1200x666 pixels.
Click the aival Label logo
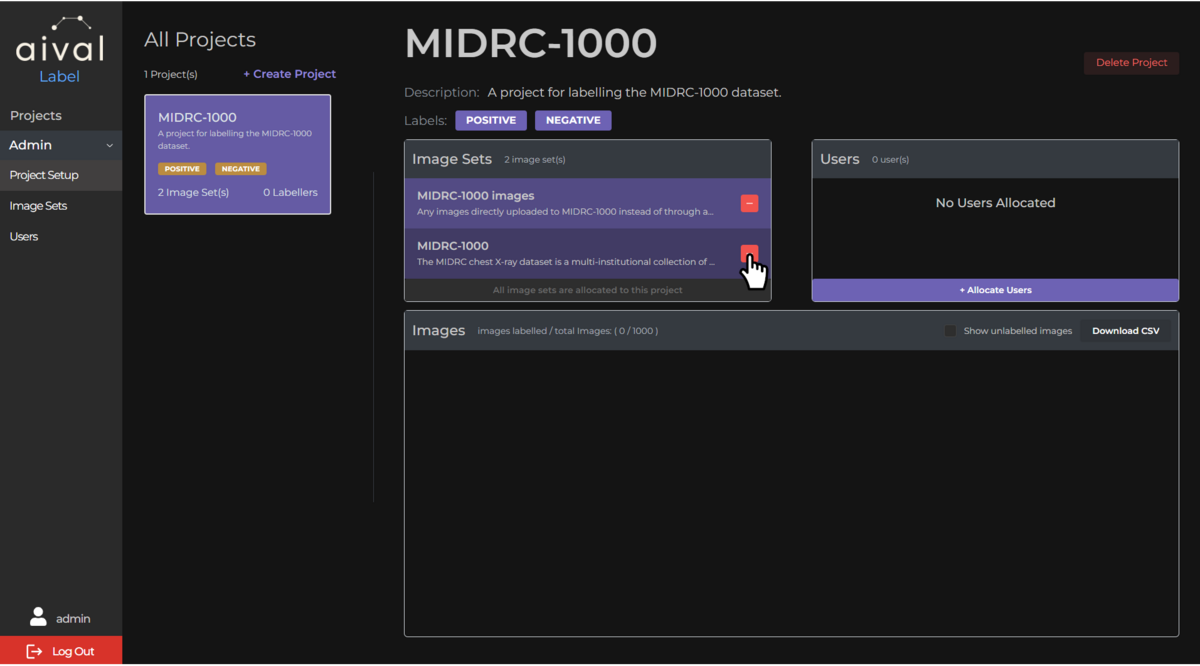60,50
